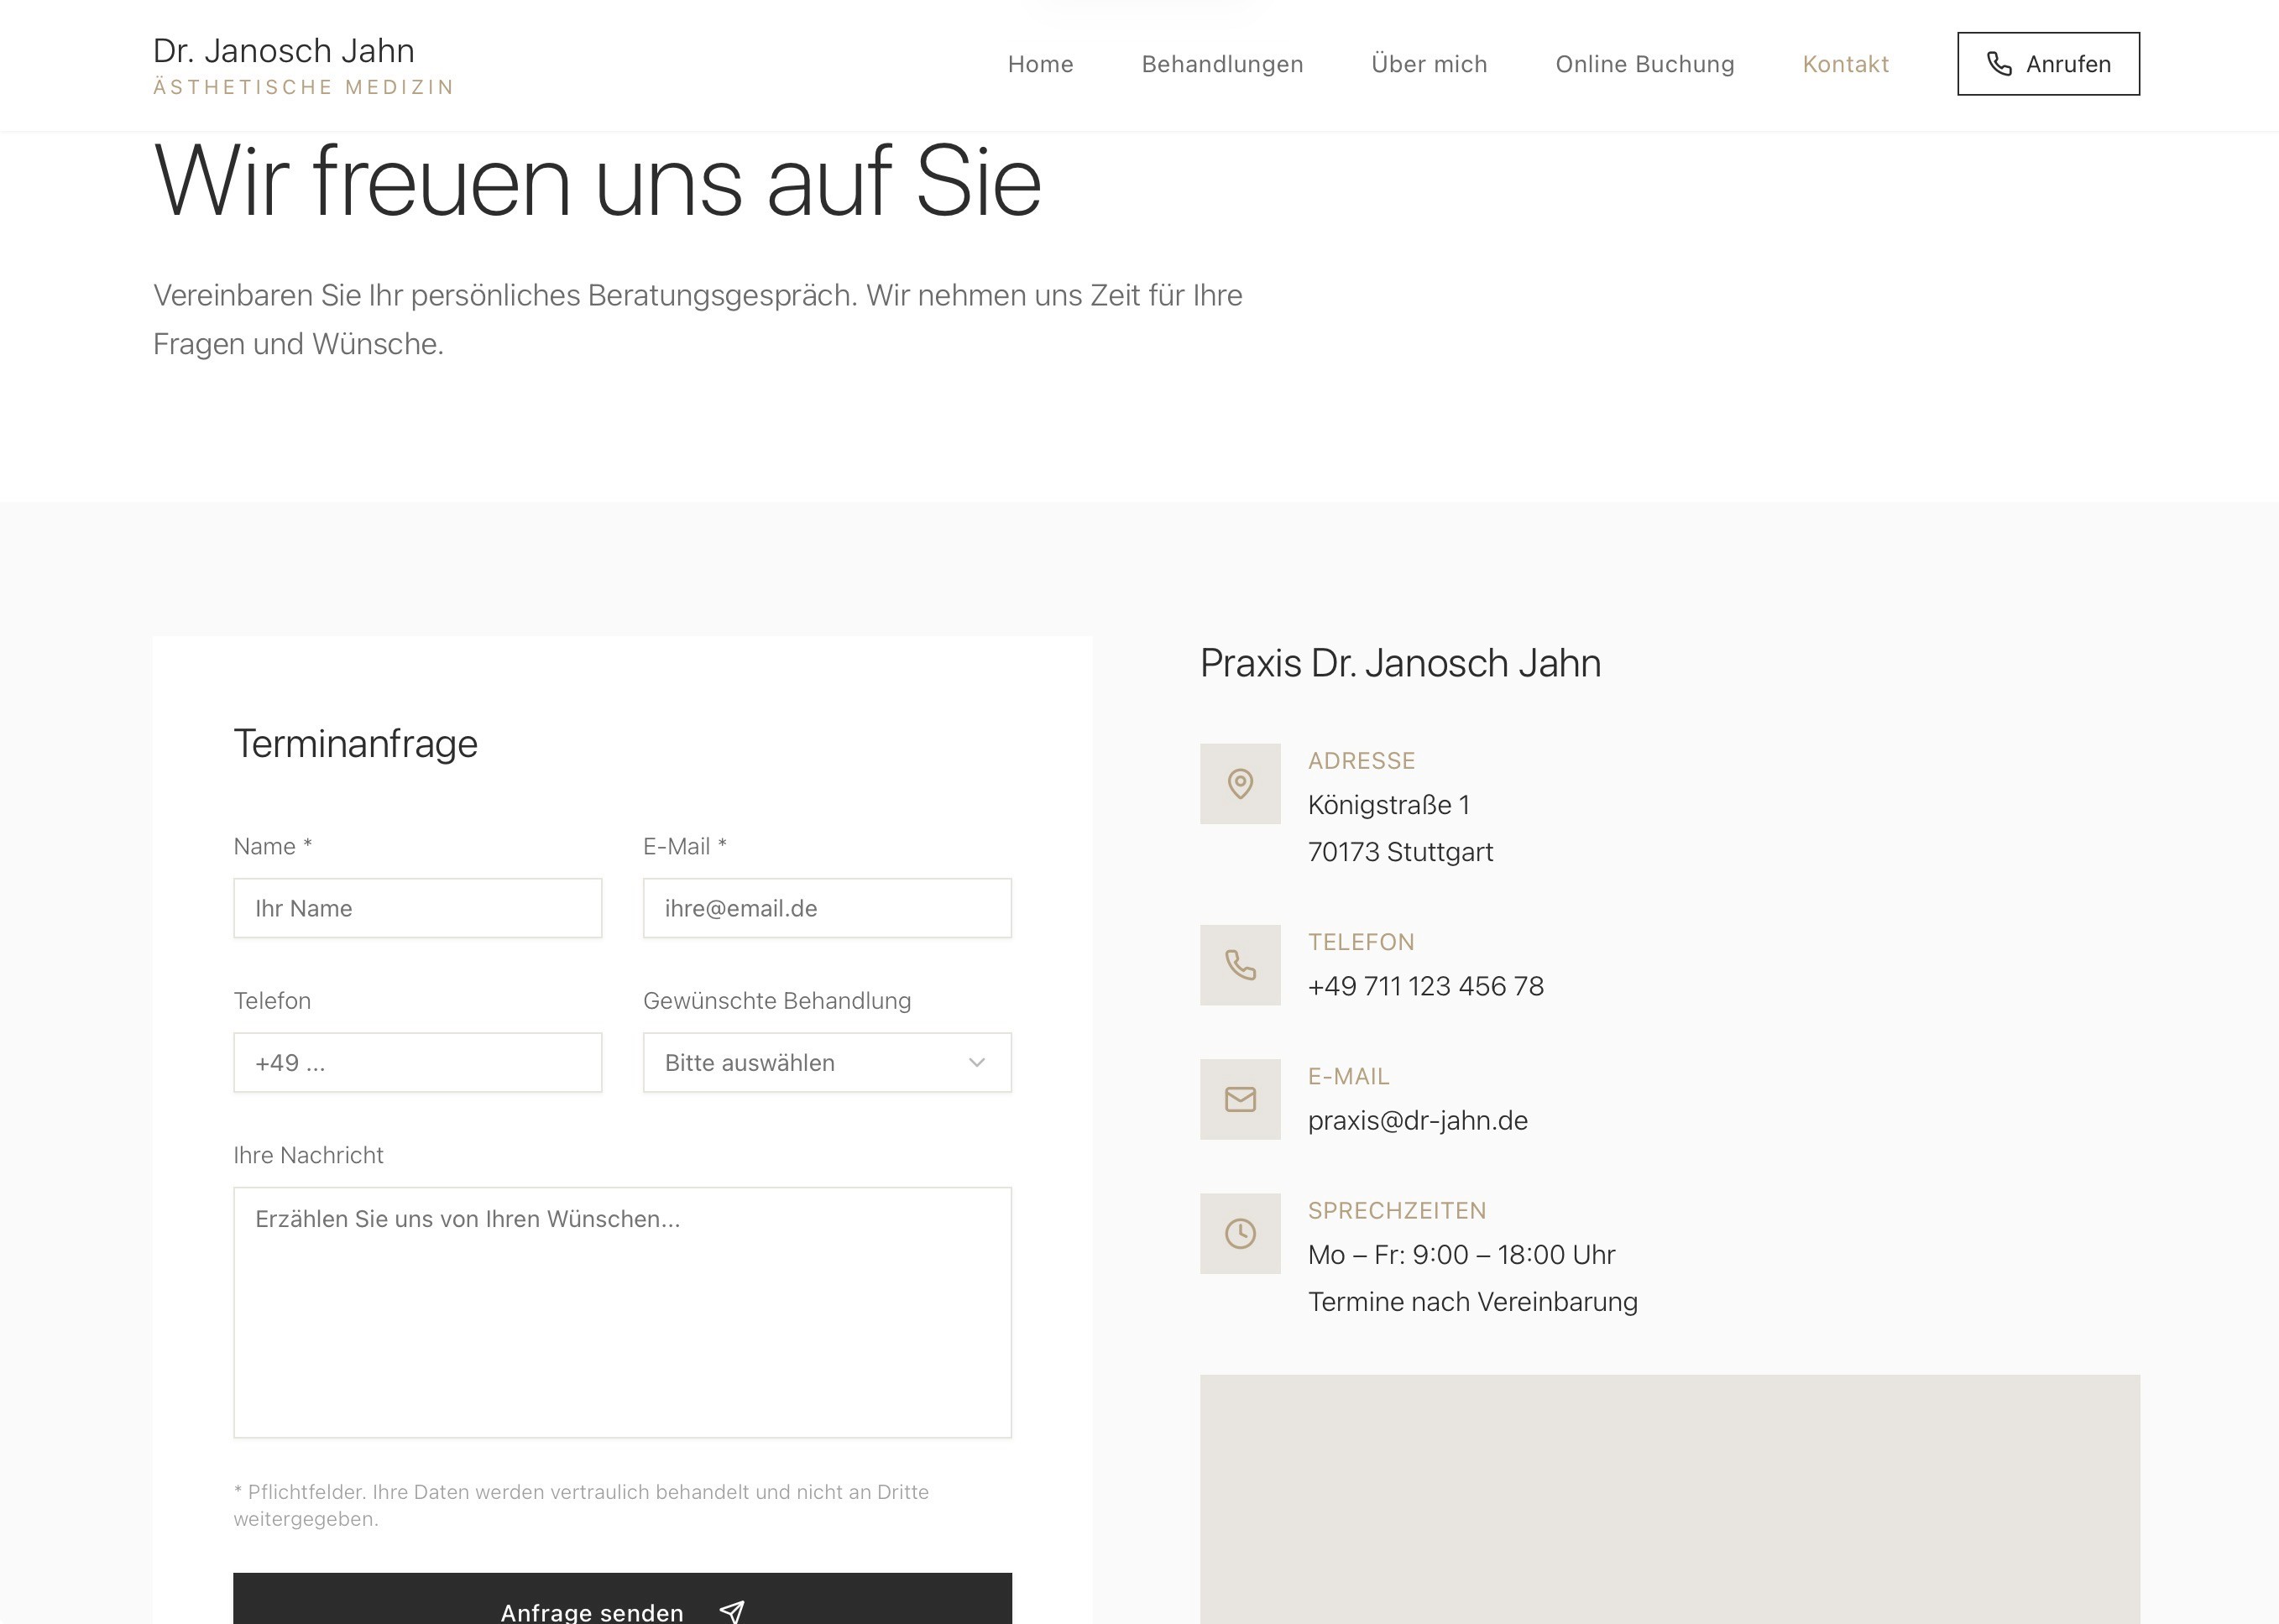Viewport: 2279px width, 1624px height.
Task: Click into the Ihre Nachricht textarea
Action: click(x=622, y=1312)
